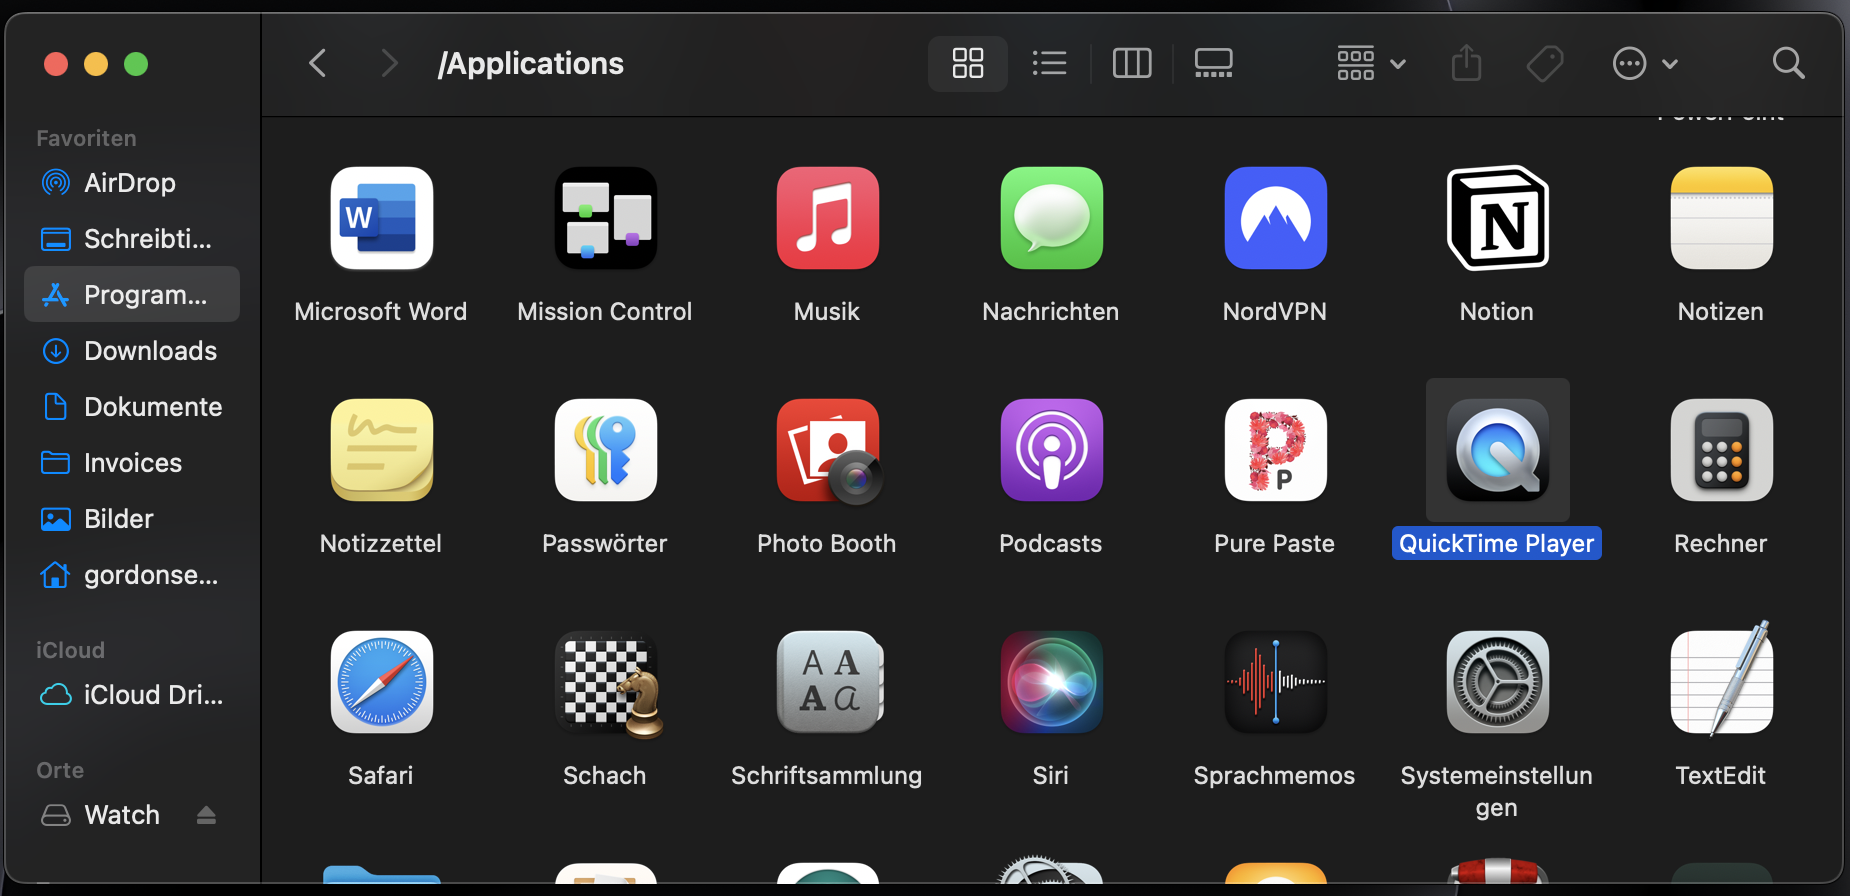This screenshot has height=896, width=1850.
Task: Click the iCloud section header
Action: (70, 650)
